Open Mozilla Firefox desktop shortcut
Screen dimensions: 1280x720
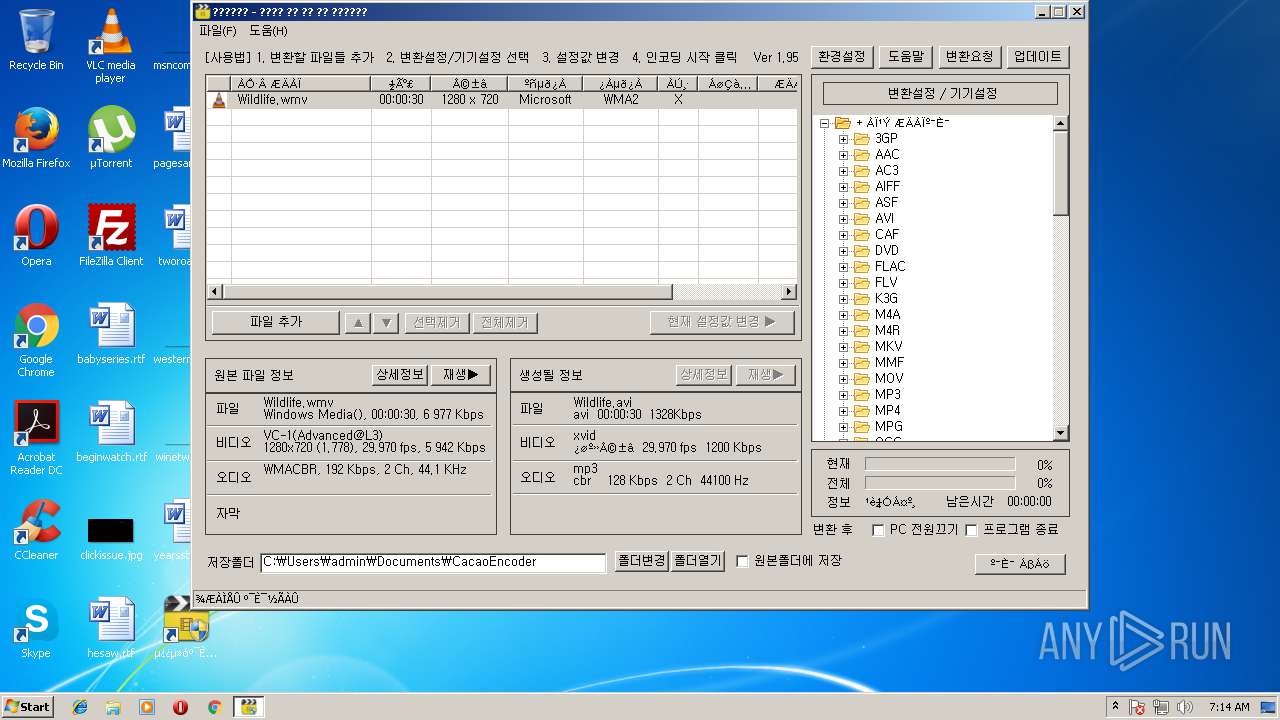[36, 138]
